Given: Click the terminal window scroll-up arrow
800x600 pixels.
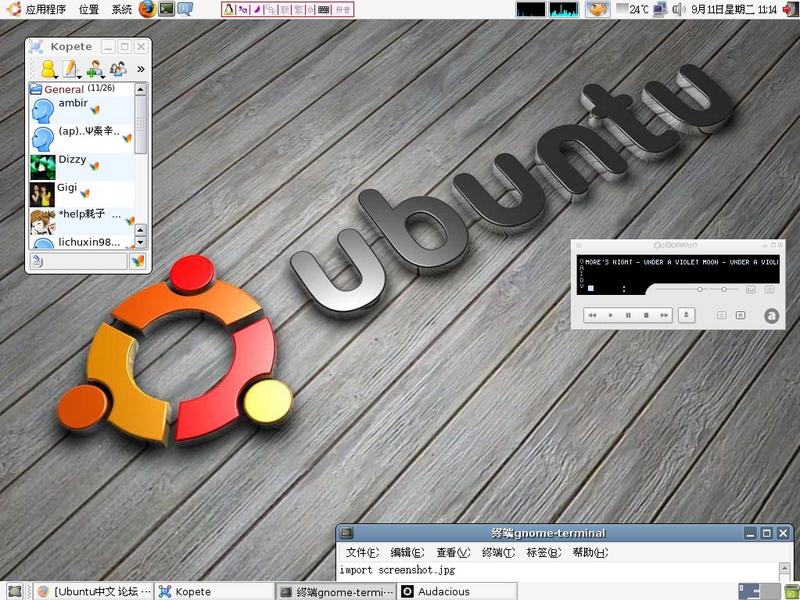Looking at the screenshot, I should [785, 568].
